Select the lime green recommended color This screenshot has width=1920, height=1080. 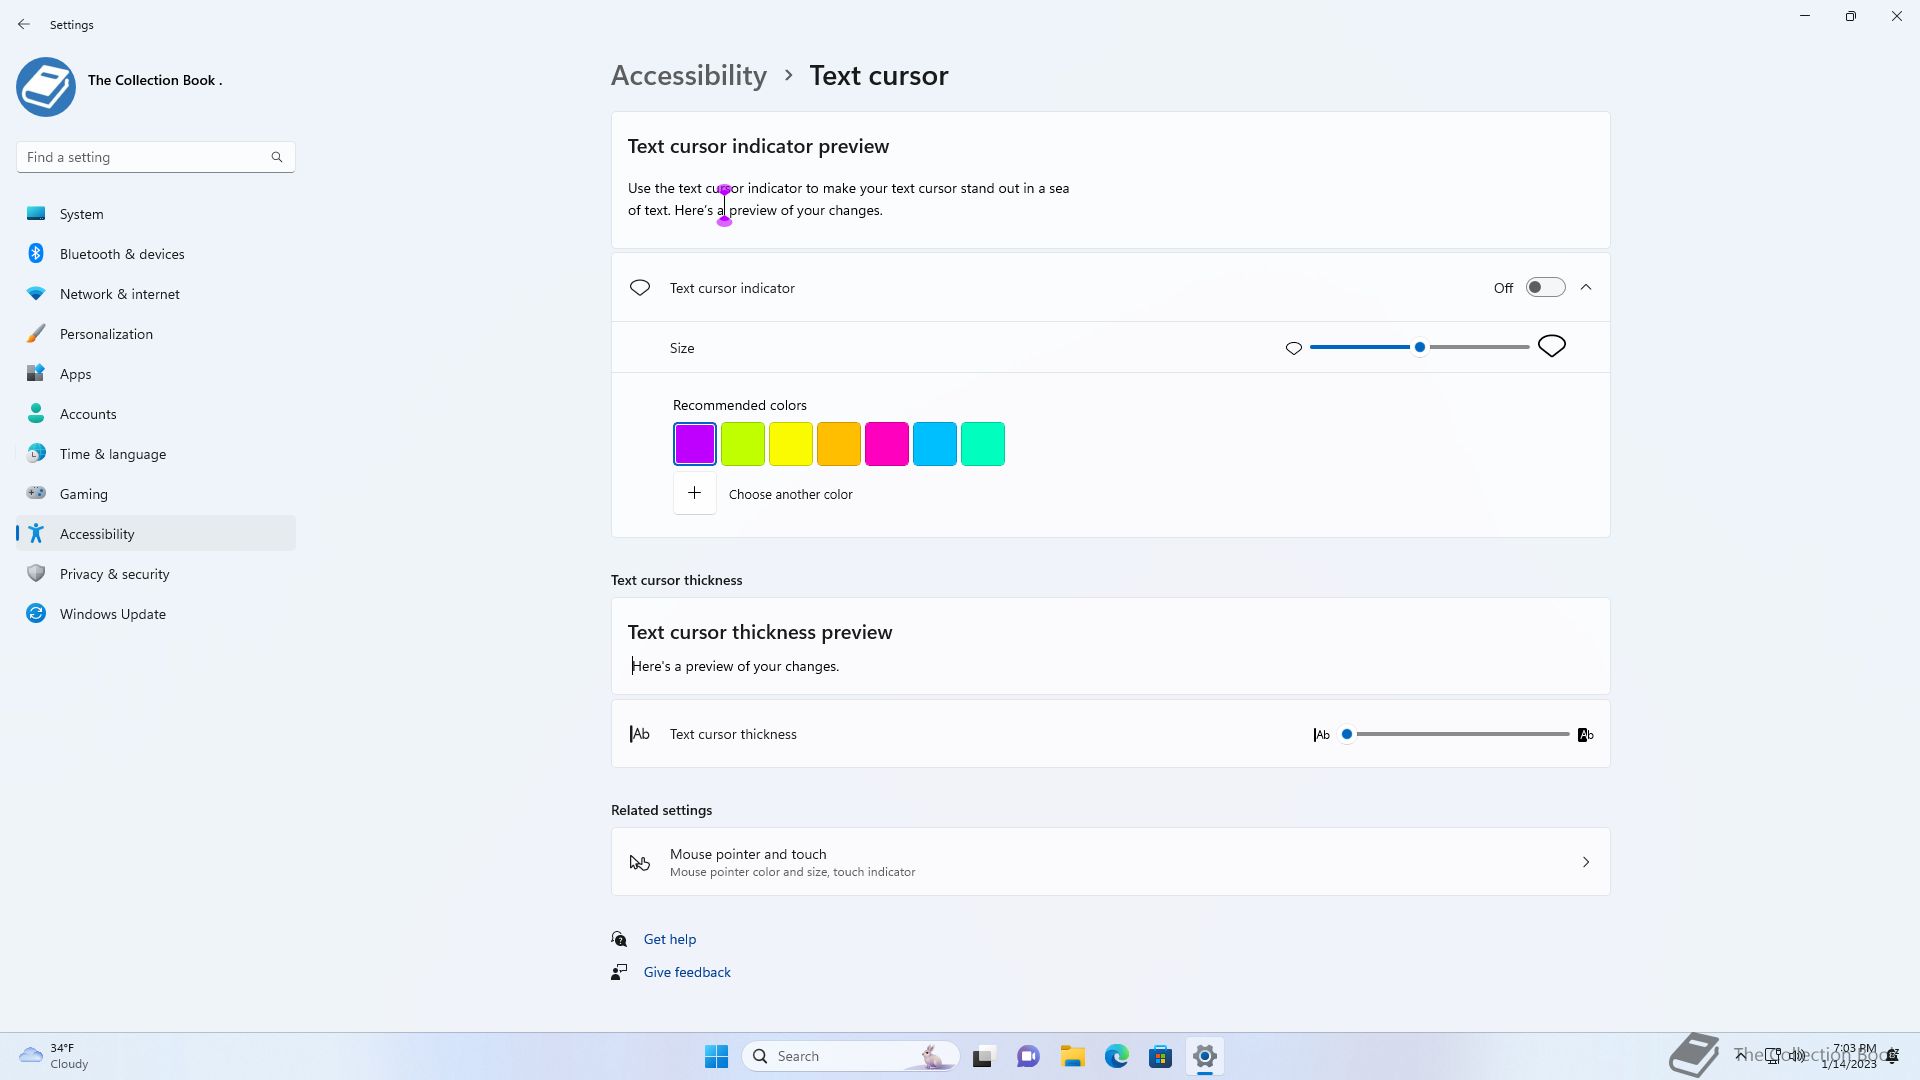click(742, 444)
